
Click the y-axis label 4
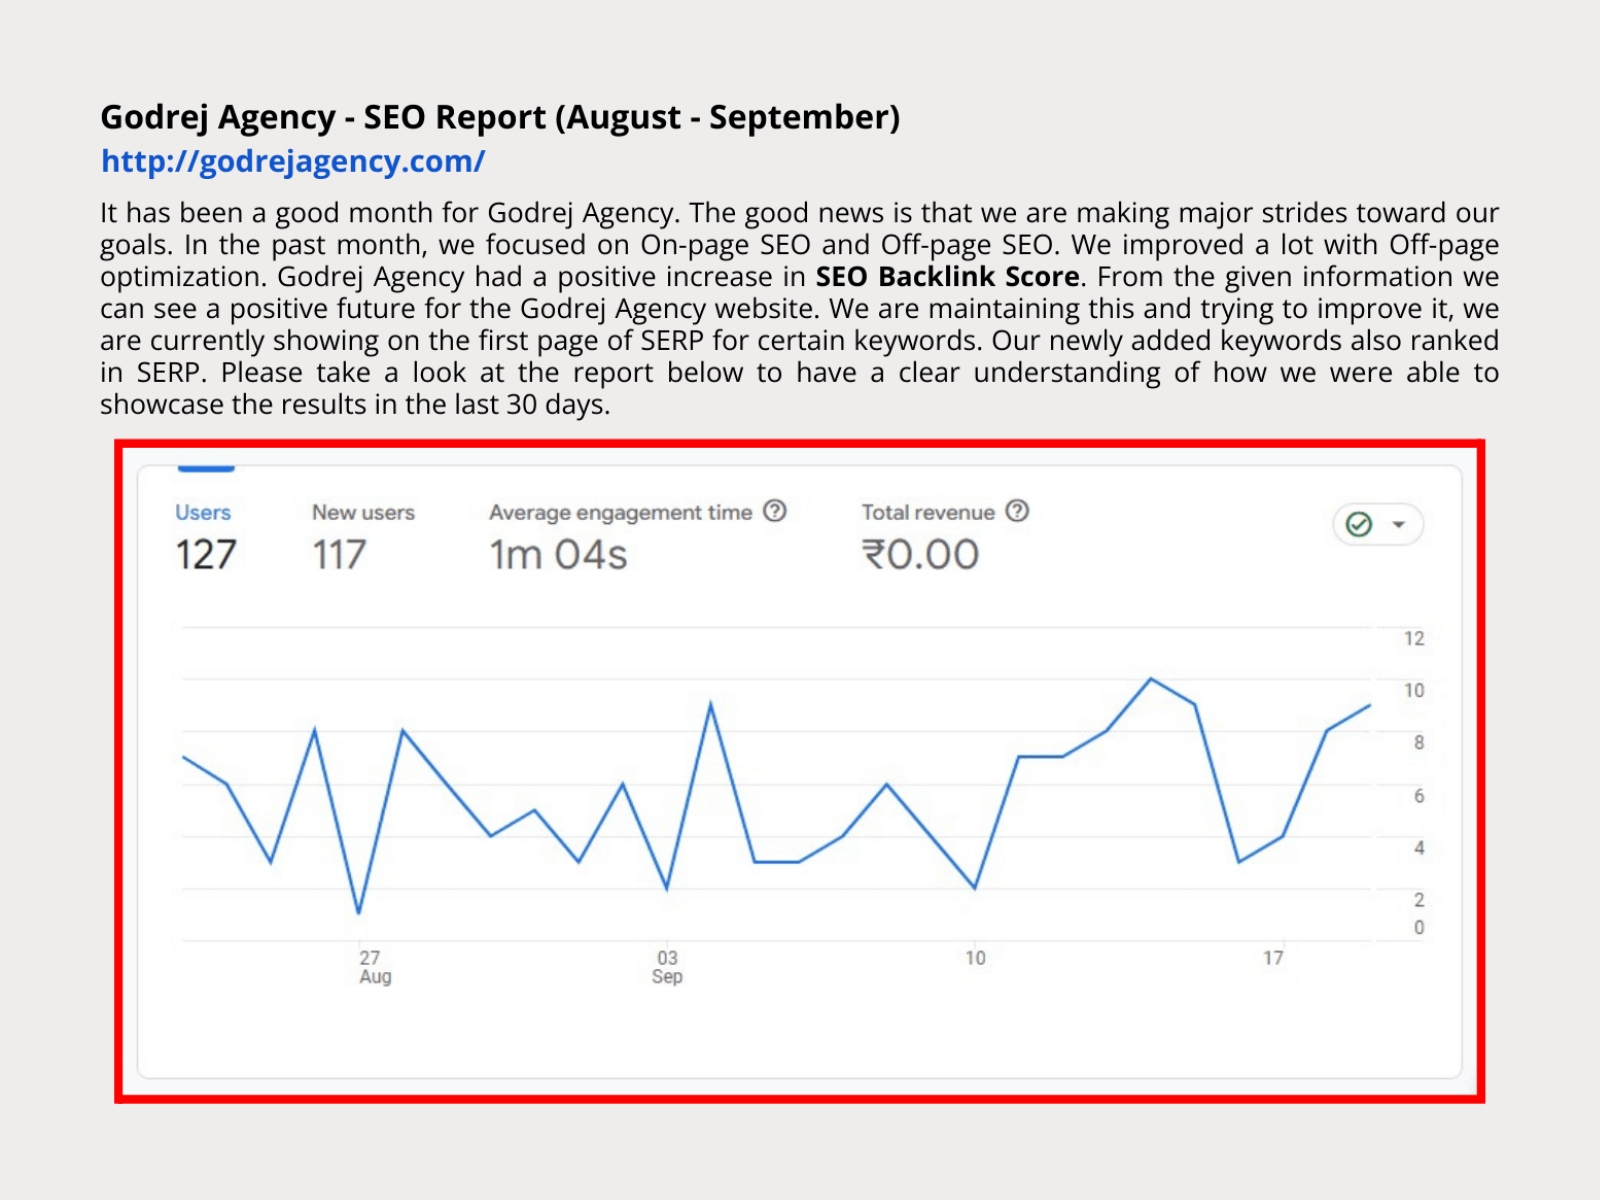point(1419,848)
